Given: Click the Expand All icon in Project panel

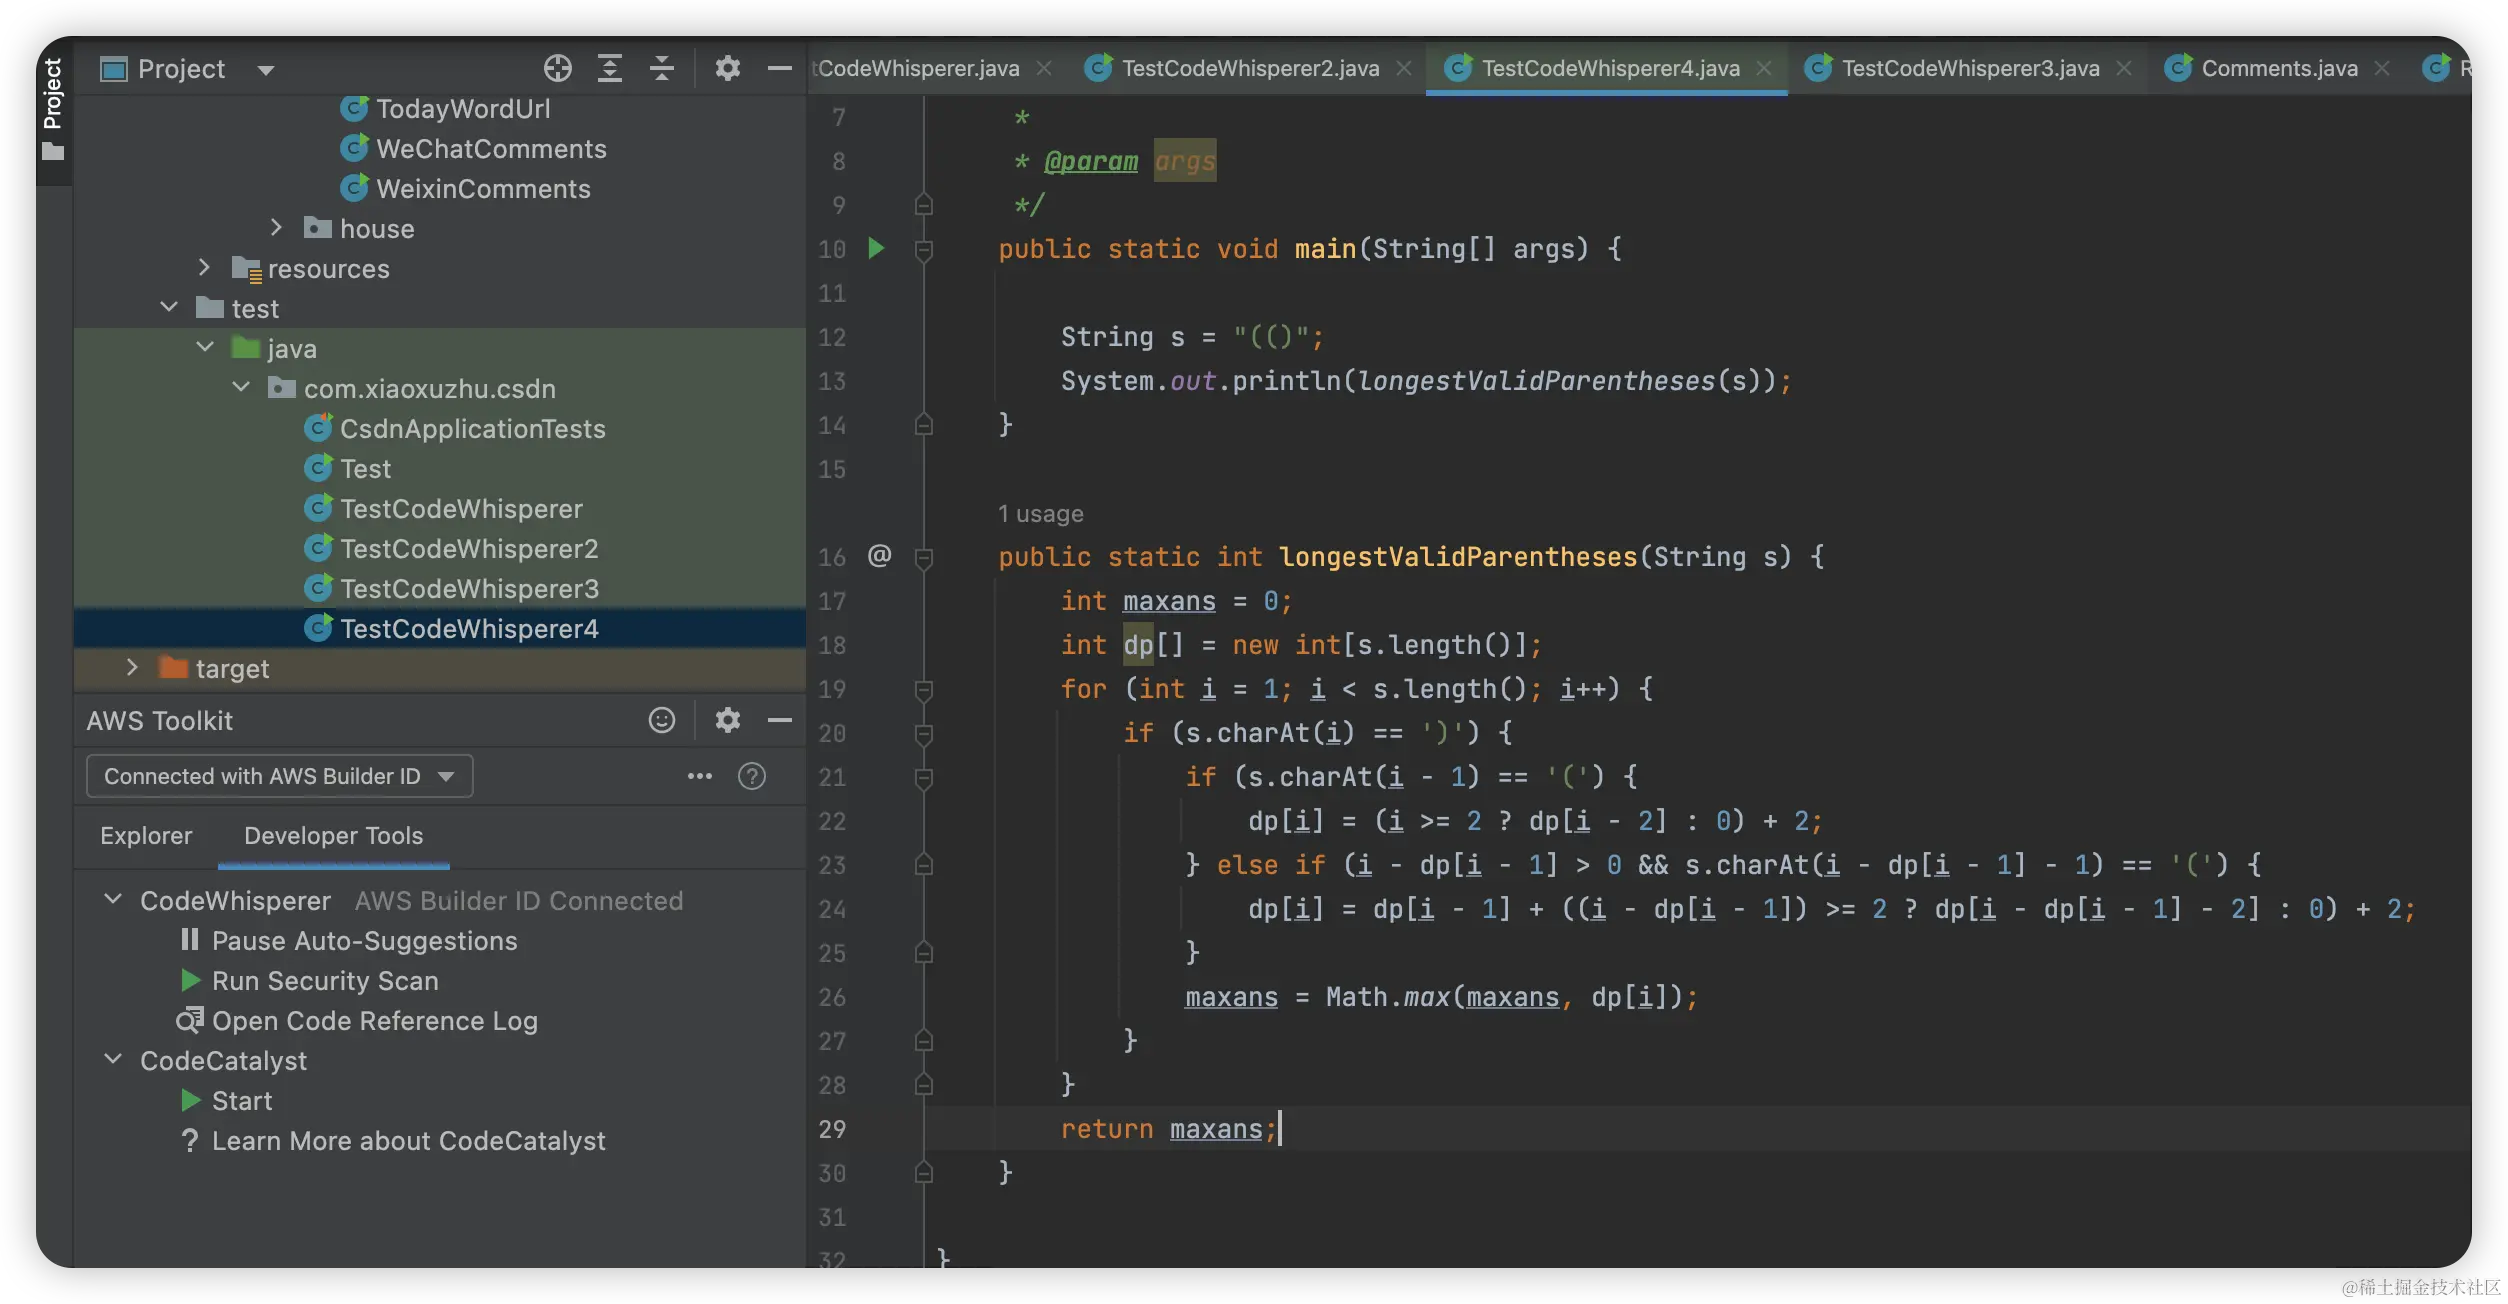Looking at the screenshot, I should coord(609,69).
